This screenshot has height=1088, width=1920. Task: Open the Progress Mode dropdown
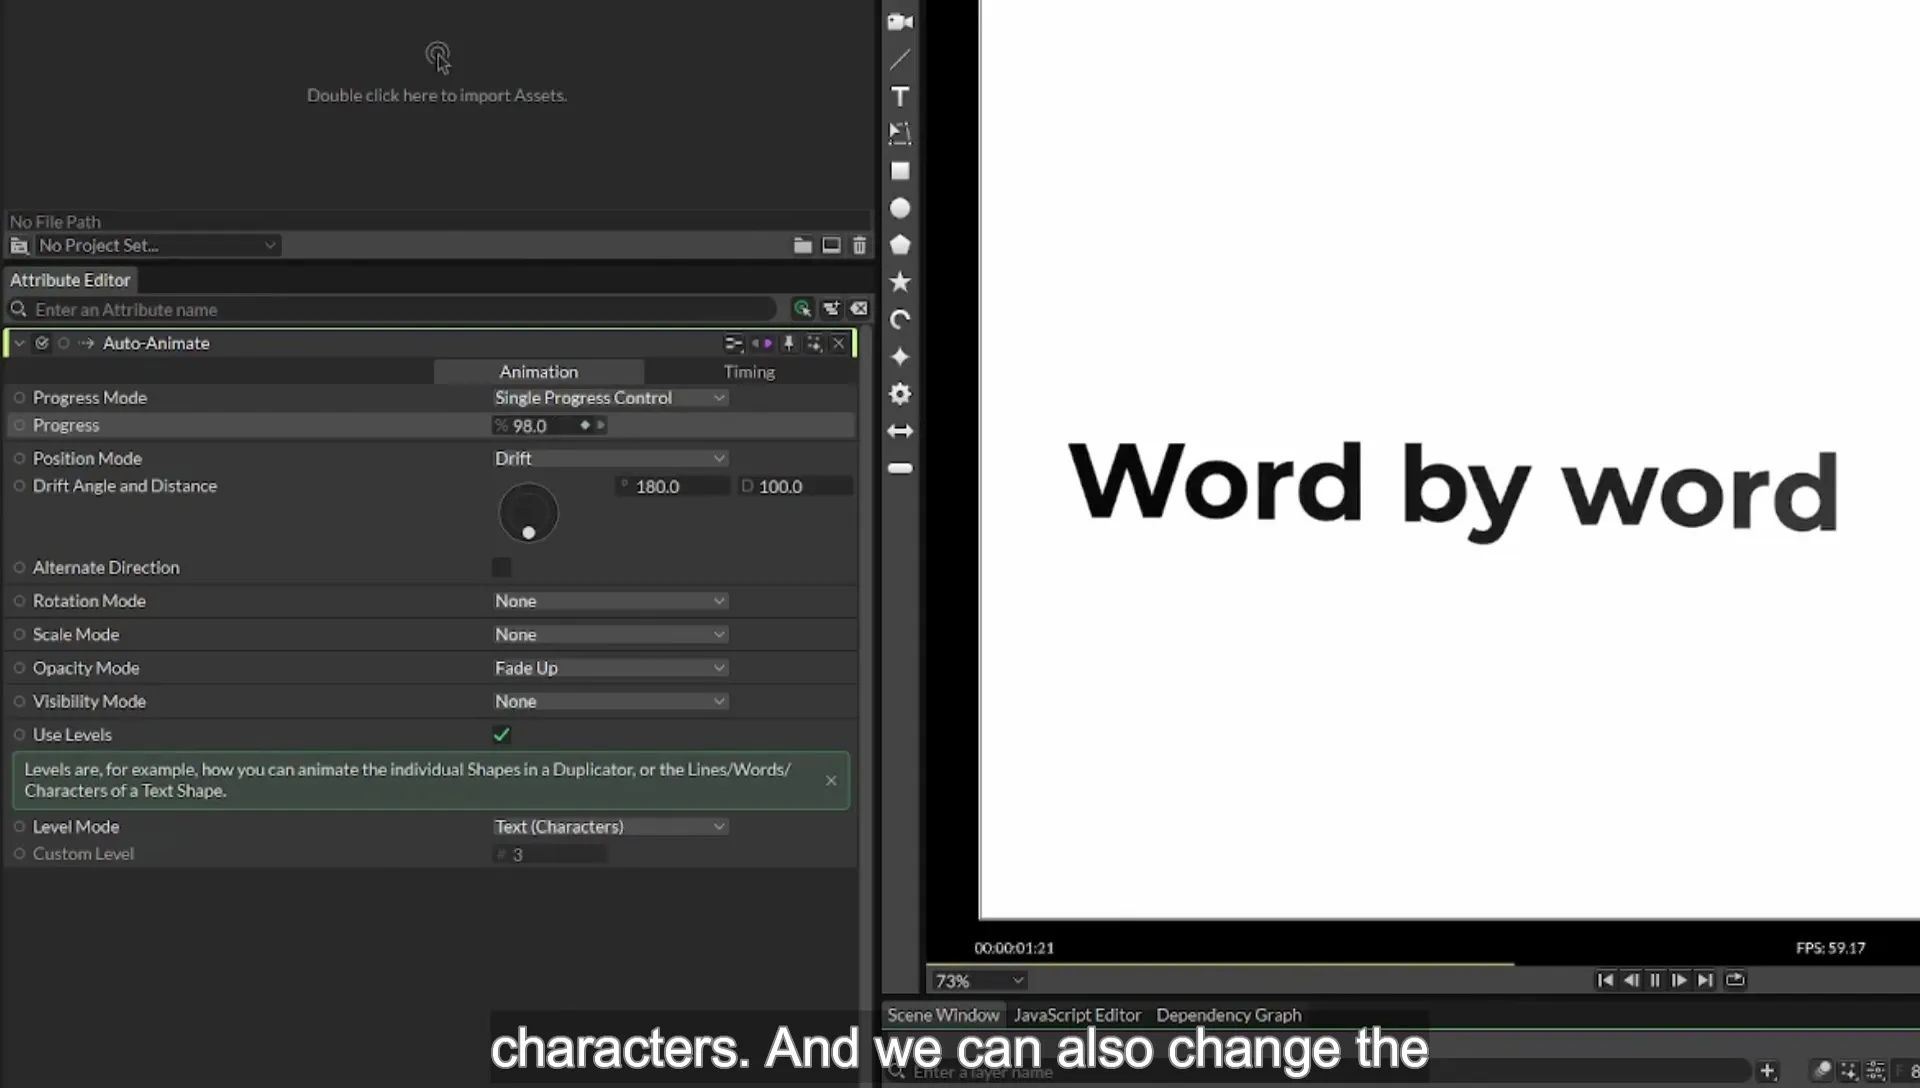coord(610,398)
